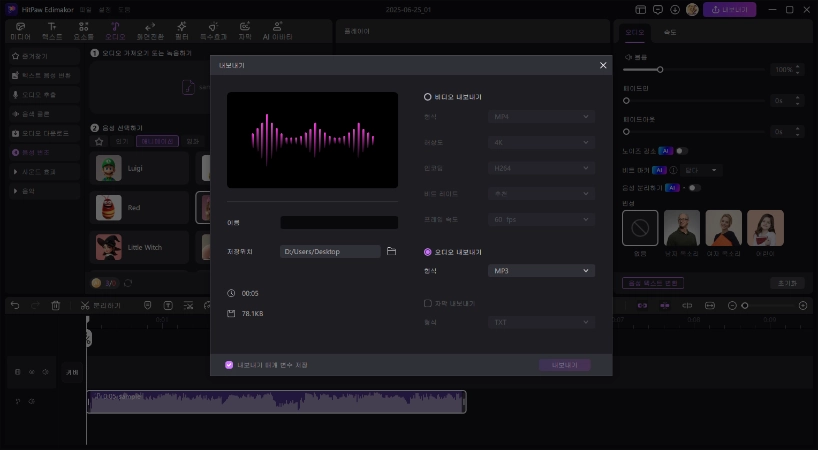Switch to the 속도 (Speed) tab
818x450 pixels.
670,32
